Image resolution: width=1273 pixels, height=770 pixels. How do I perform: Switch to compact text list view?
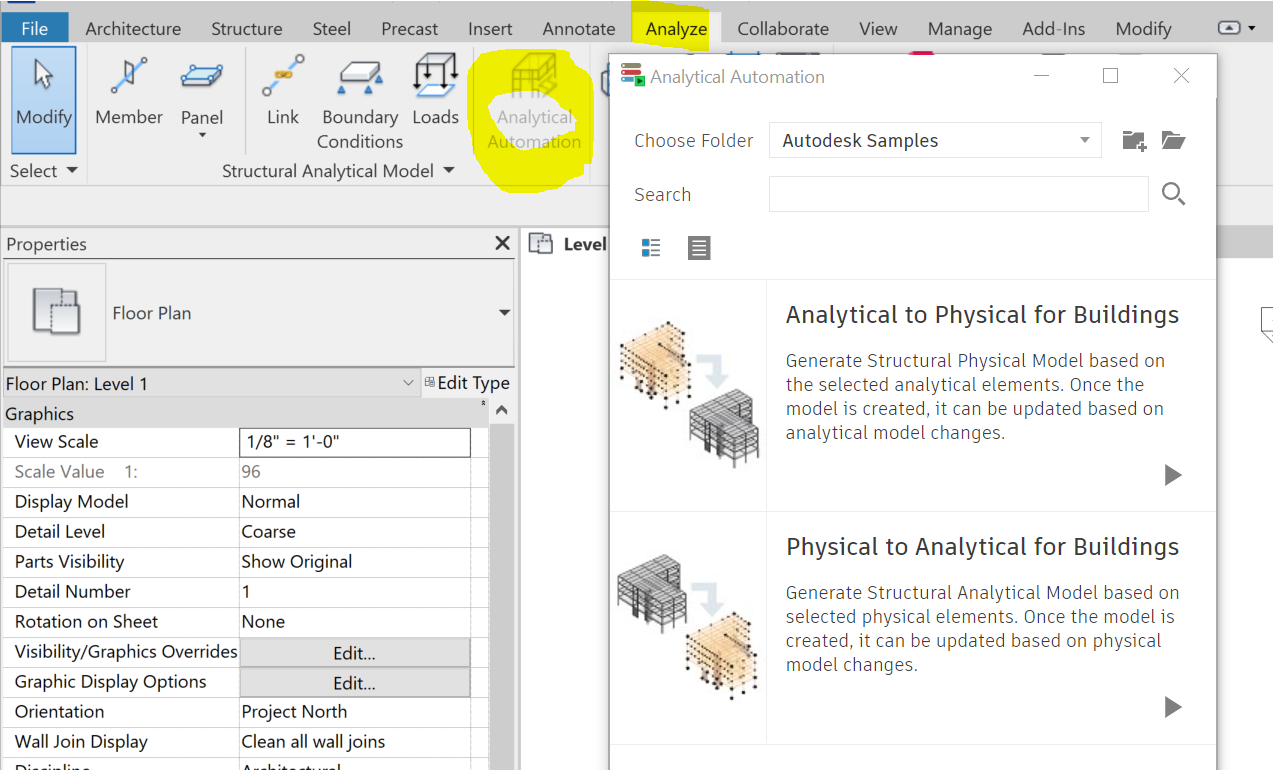click(699, 247)
